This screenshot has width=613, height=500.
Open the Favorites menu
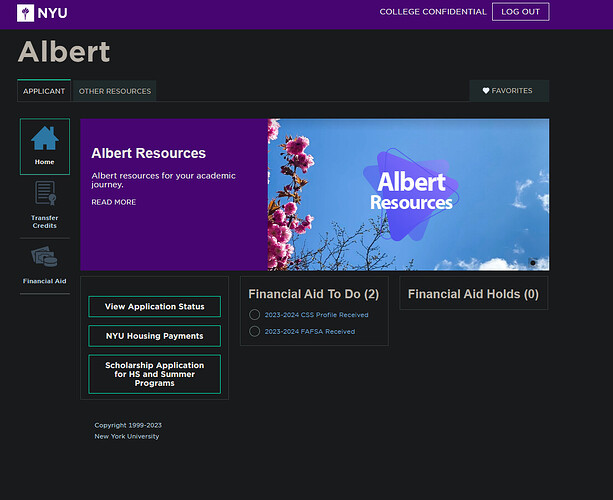click(509, 91)
